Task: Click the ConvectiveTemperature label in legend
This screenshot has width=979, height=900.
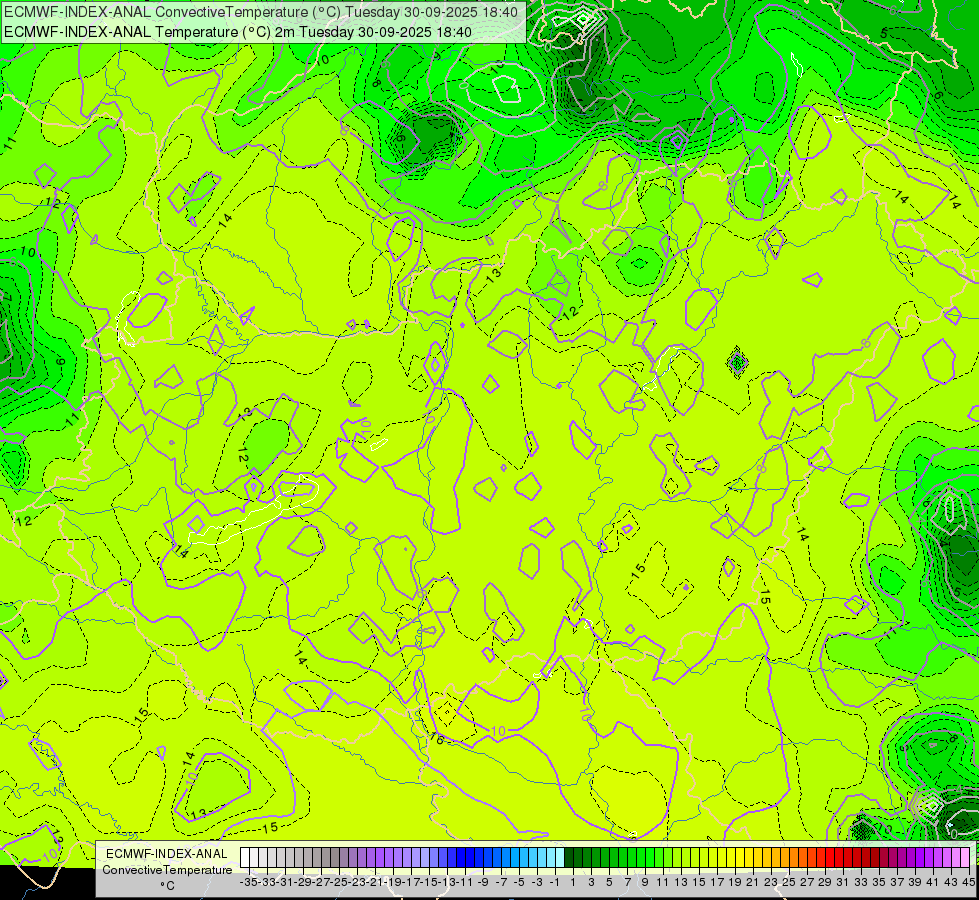Action: click(167, 870)
